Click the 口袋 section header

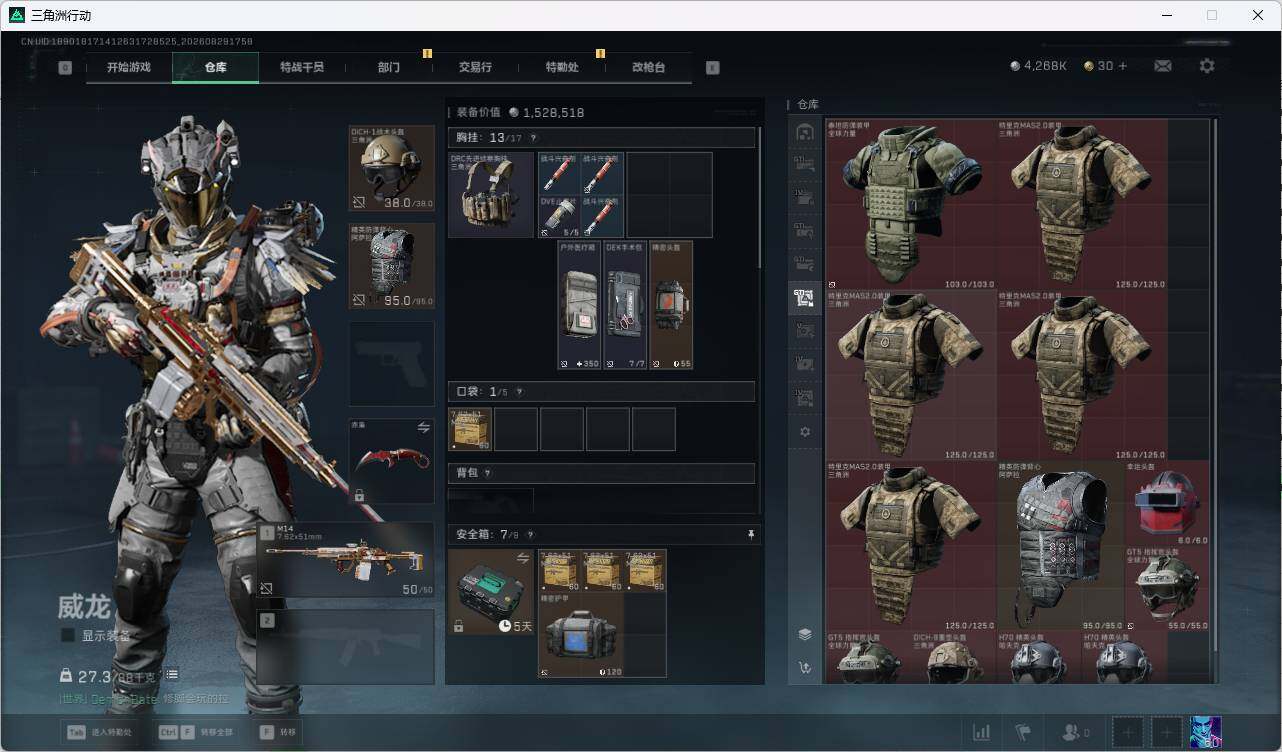[x=602, y=392]
